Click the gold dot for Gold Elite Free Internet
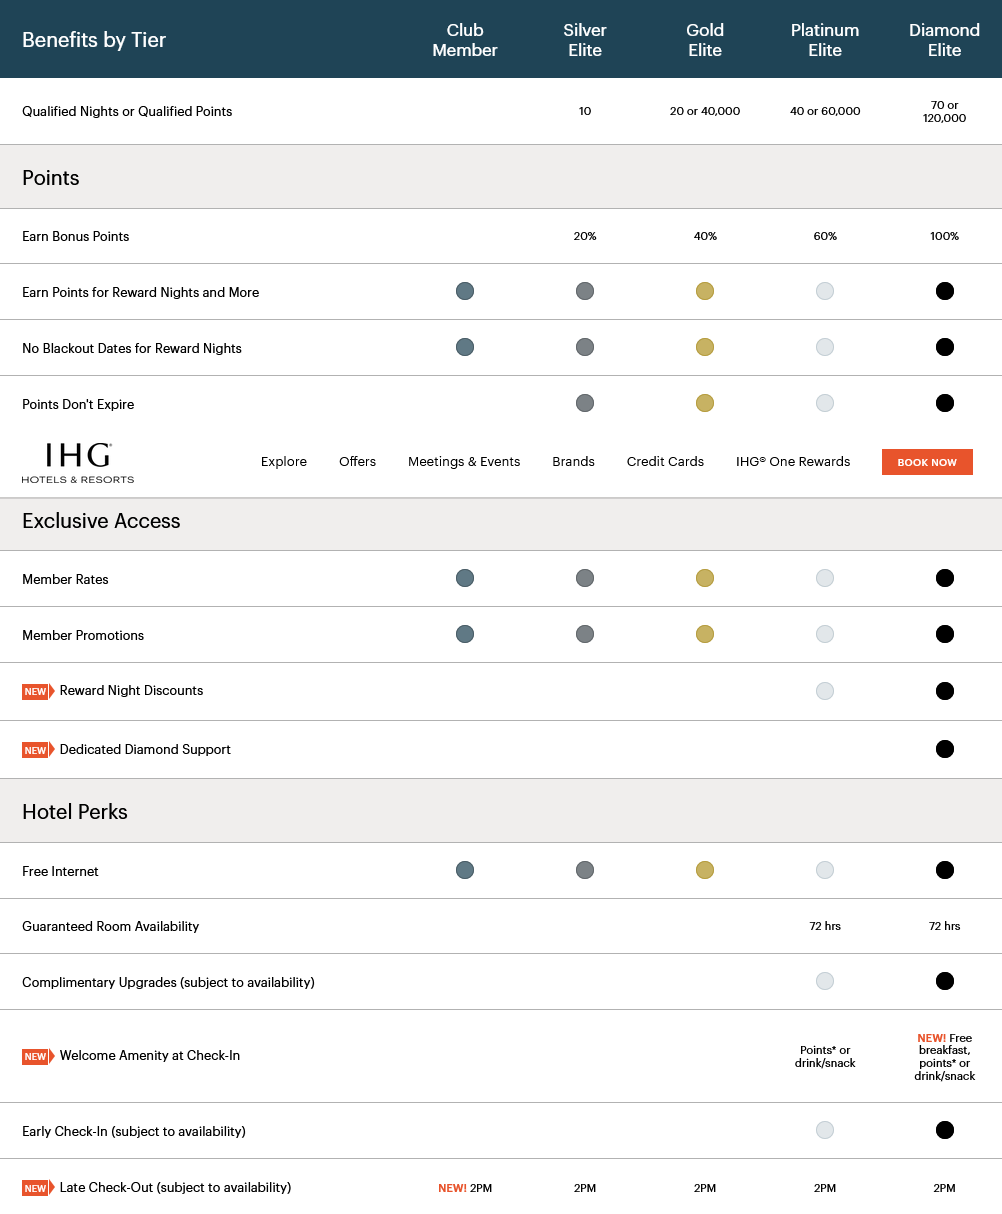The width and height of the screenshot is (1002, 1214). pos(705,870)
